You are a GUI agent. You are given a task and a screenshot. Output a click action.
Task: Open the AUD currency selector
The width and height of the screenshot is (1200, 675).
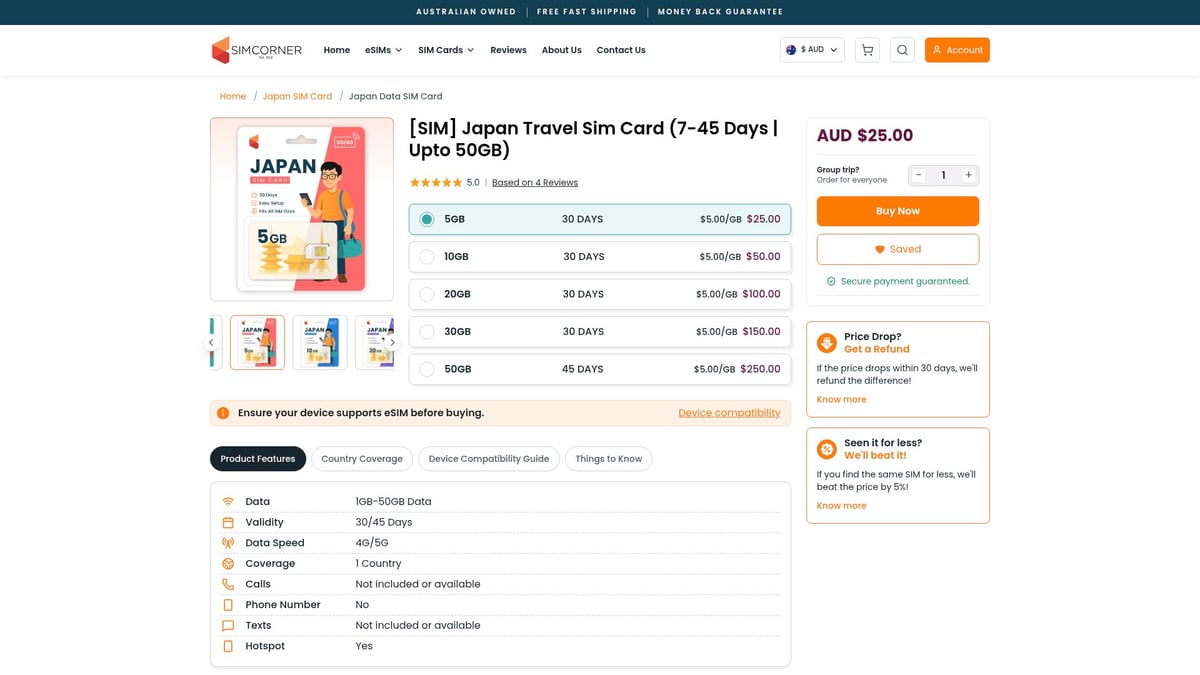pyautogui.click(x=812, y=50)
